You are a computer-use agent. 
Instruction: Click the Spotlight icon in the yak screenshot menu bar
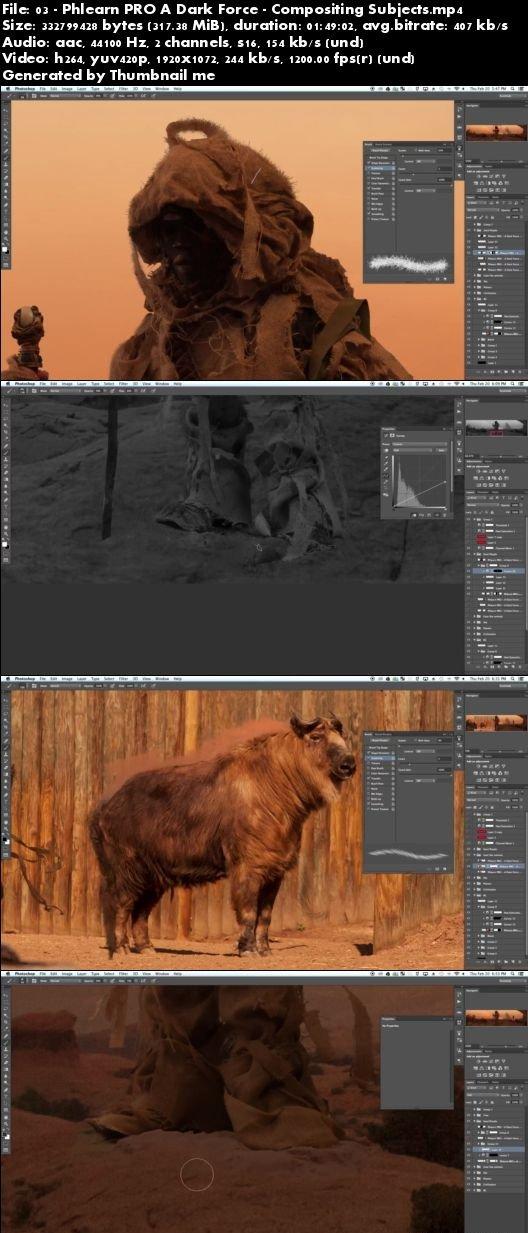point(513,678)
